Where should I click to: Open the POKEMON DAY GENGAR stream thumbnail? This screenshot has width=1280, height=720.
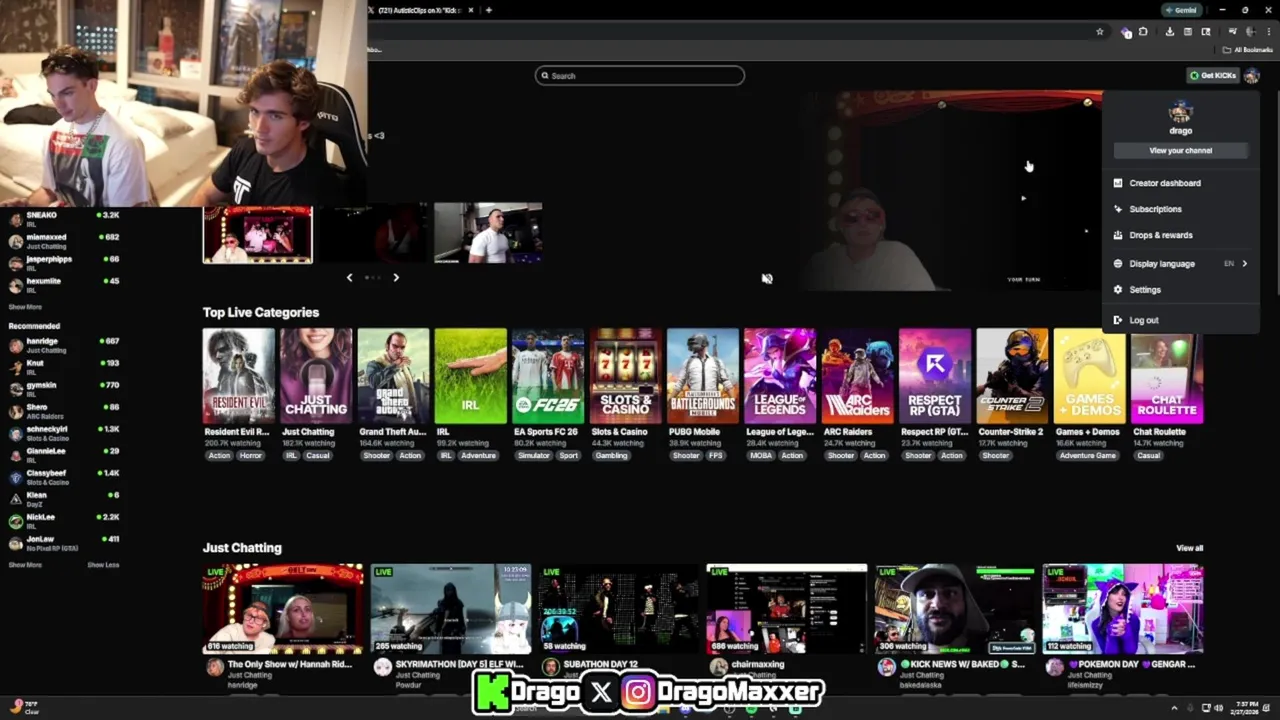(1123, 609)
